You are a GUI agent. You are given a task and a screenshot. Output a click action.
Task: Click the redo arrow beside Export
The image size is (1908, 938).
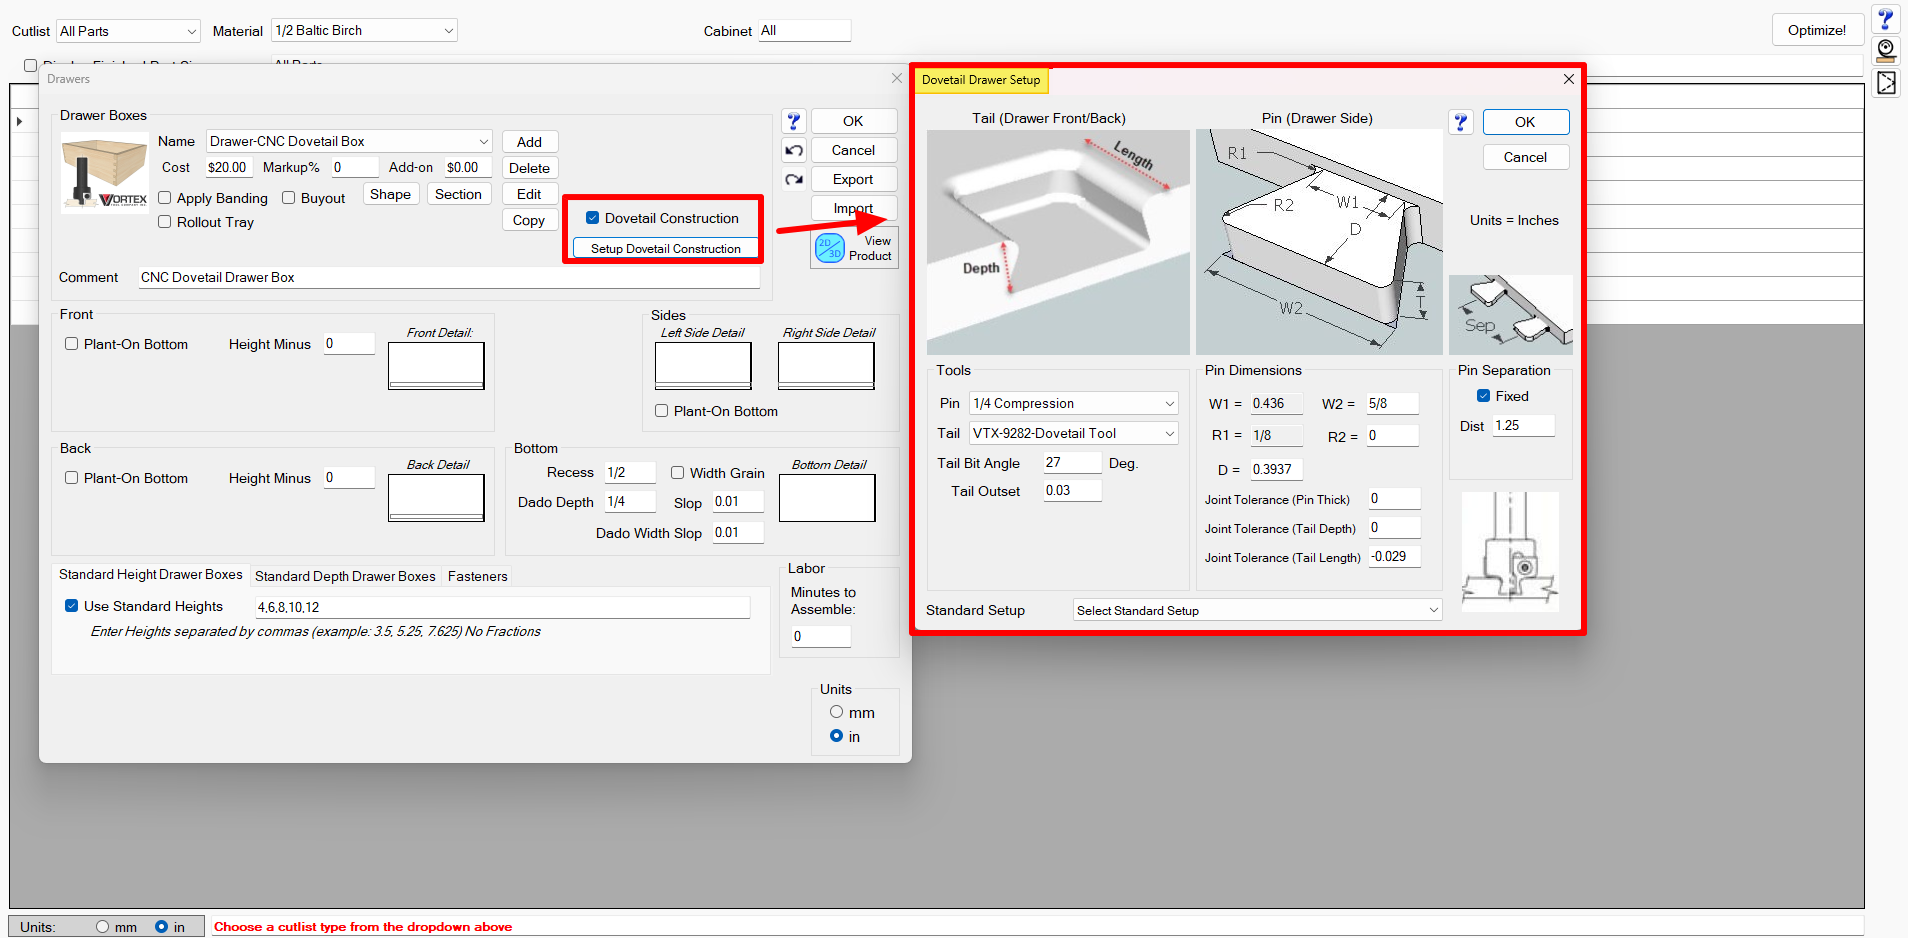(794, 180)
